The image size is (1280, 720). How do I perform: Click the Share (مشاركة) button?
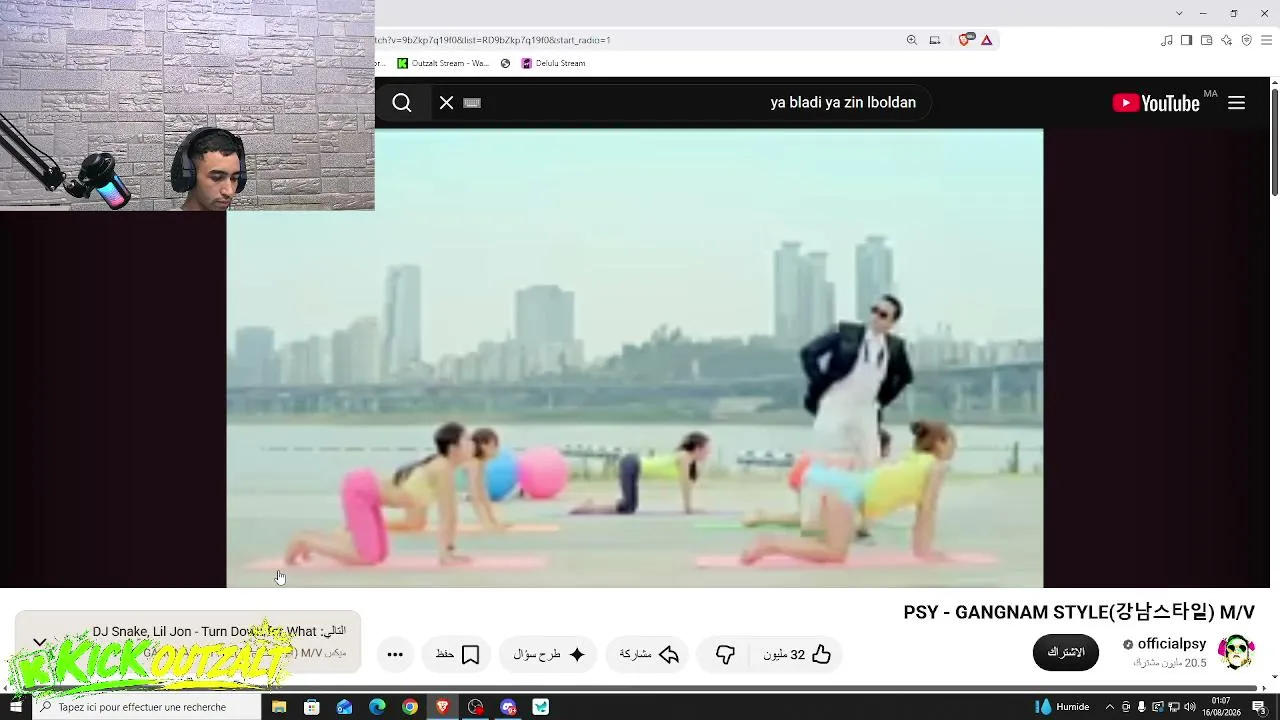tap(648, 654)
